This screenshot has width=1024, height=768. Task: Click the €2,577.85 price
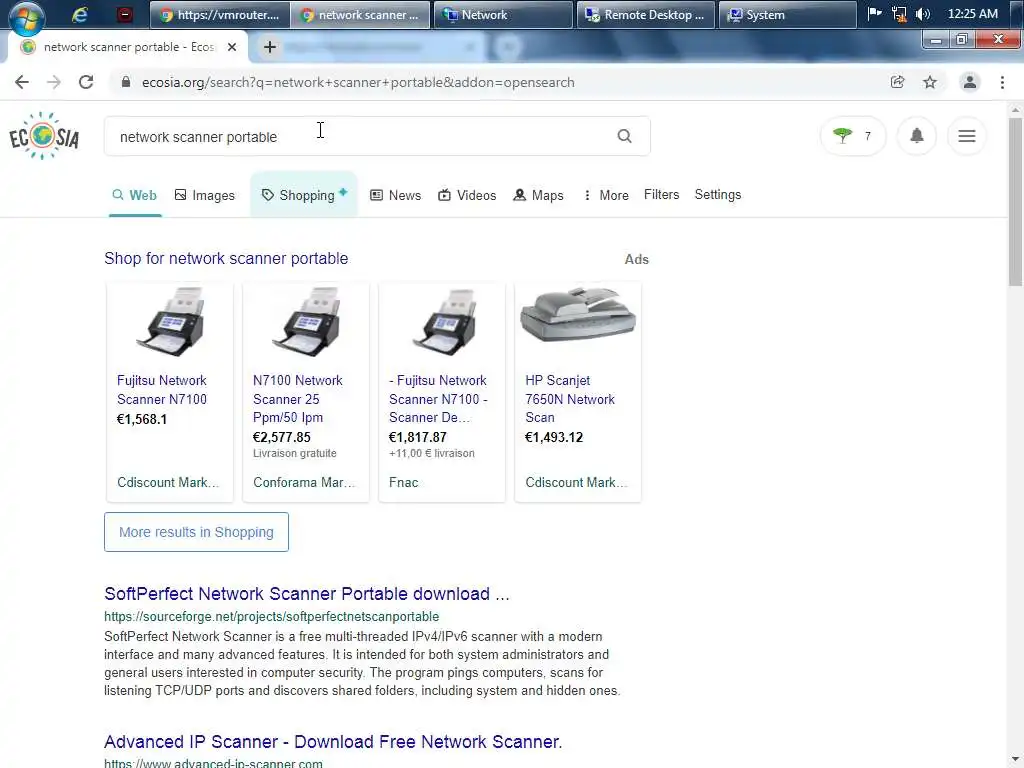[x=281, y=438]
